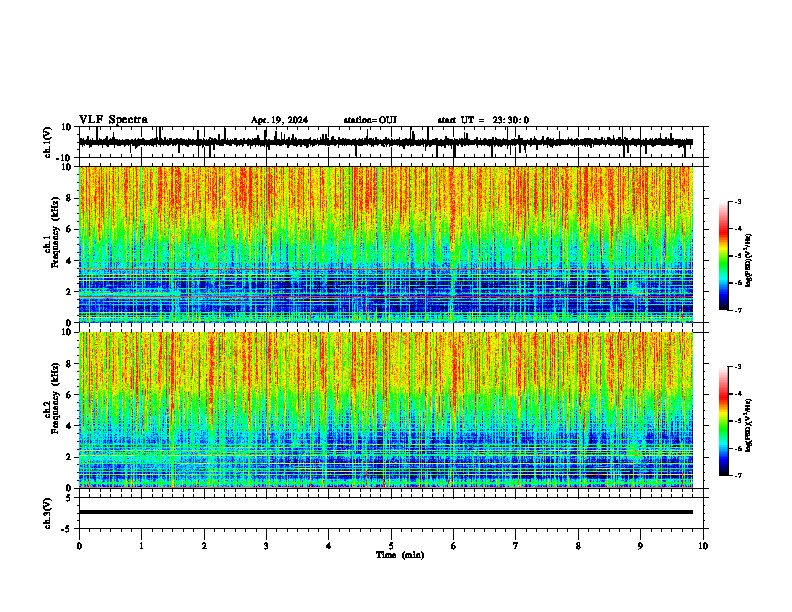Click time axis tick label '7'
This screenshot has width=792, height=612.
pyautogui.click(x=516, y=546)
